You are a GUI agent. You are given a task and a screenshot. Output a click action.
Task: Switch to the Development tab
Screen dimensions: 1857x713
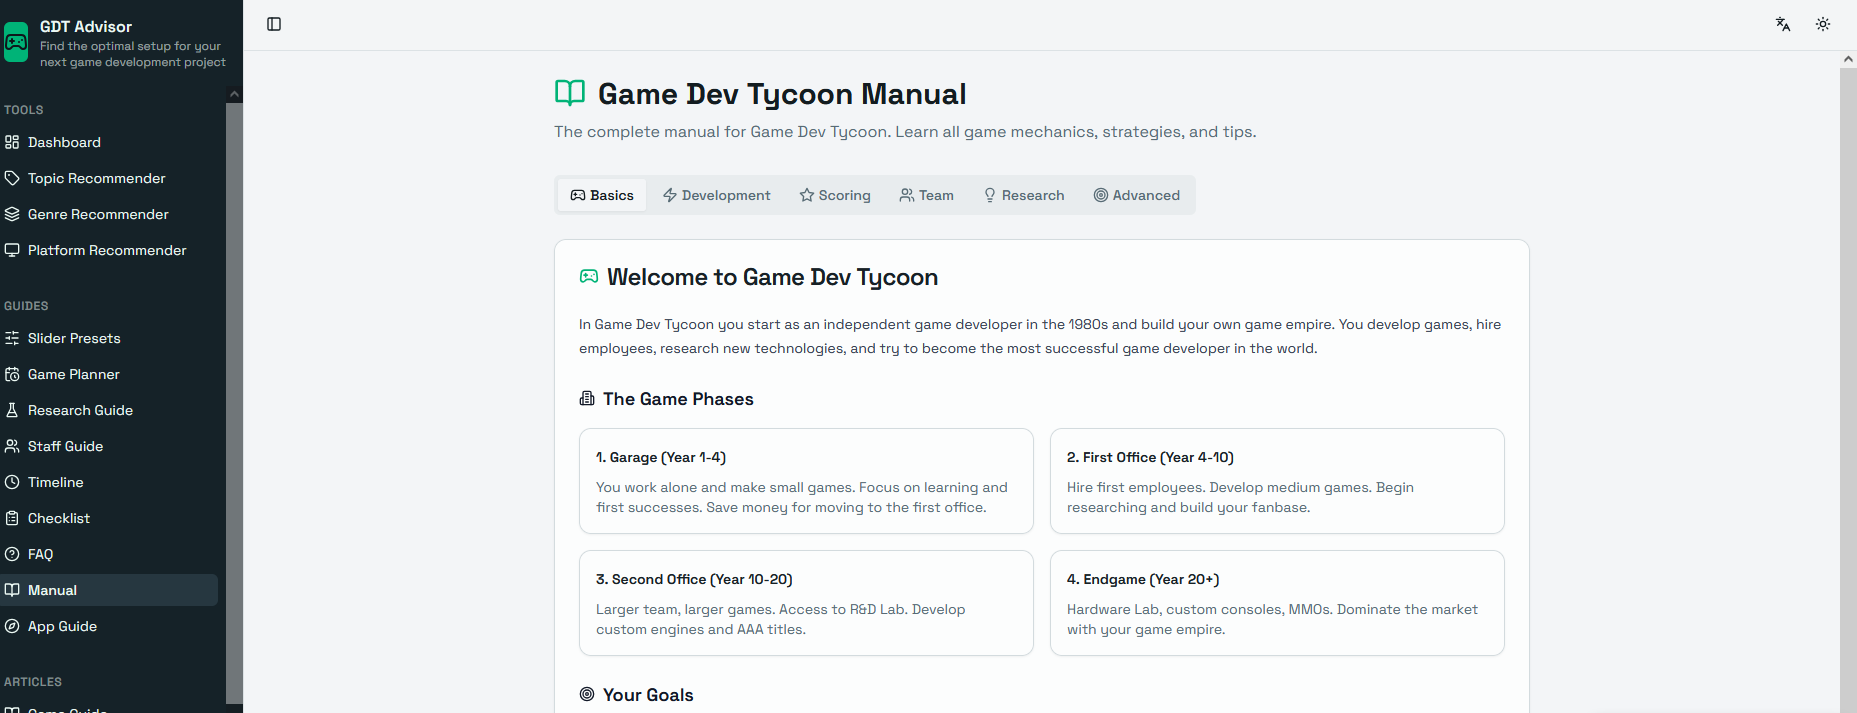tap(717, 195)
